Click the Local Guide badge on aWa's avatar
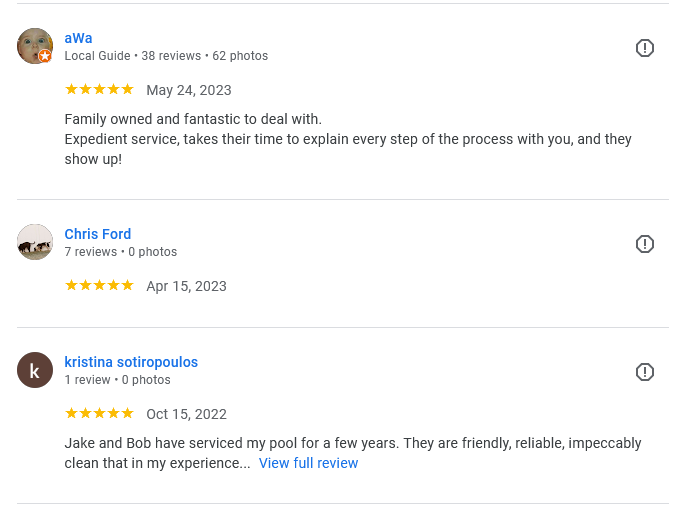The width and height of the screenshot is (686, 505). click(45, 57)
